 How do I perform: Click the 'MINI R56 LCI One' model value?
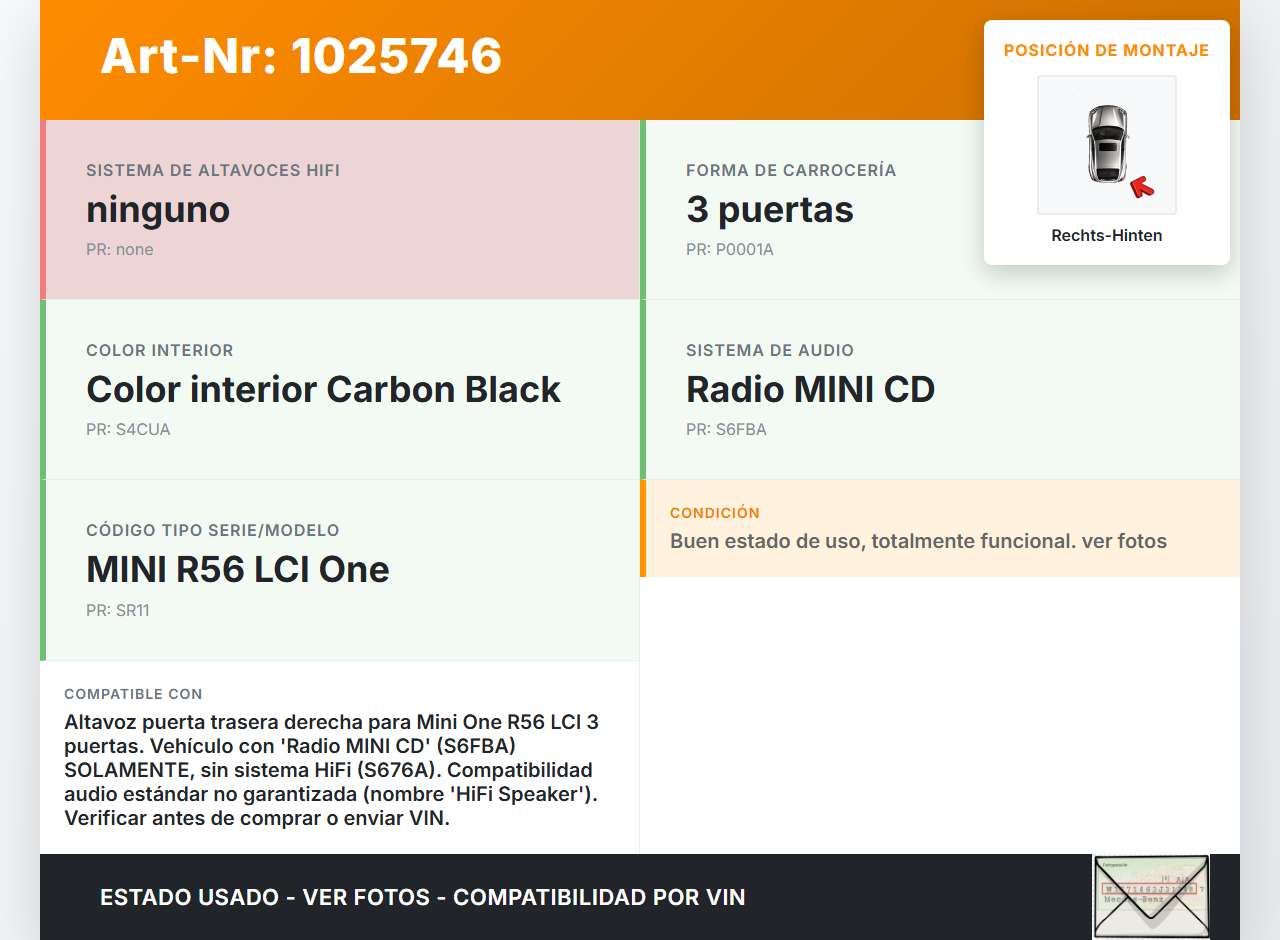(x=238, y=569)
